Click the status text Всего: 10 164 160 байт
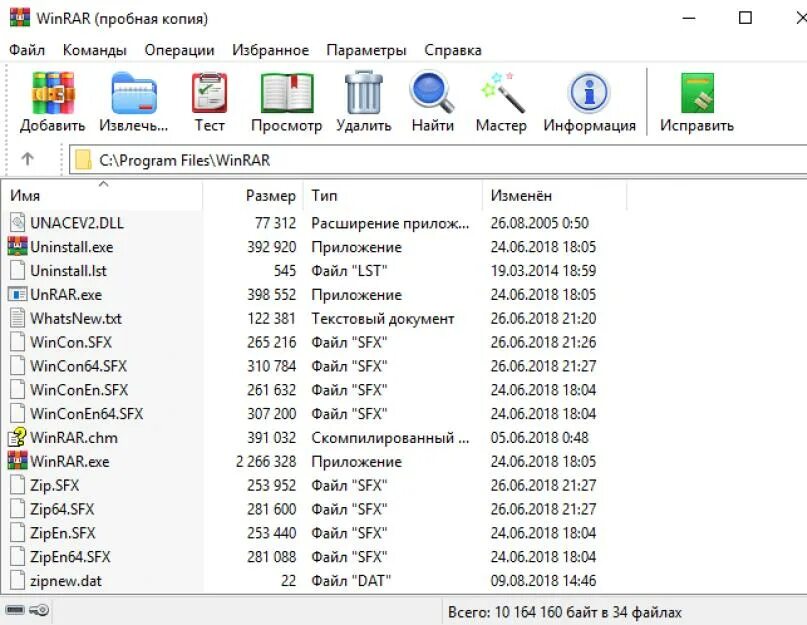Image resolution: width=807 pixels, height=625 pixels. coord(565,612)
